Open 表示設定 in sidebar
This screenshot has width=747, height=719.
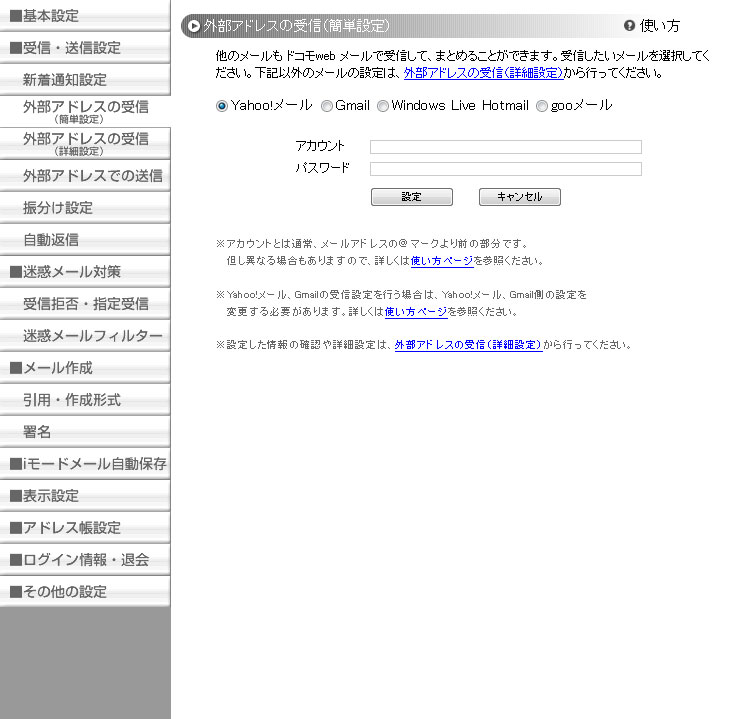point(85,496)
